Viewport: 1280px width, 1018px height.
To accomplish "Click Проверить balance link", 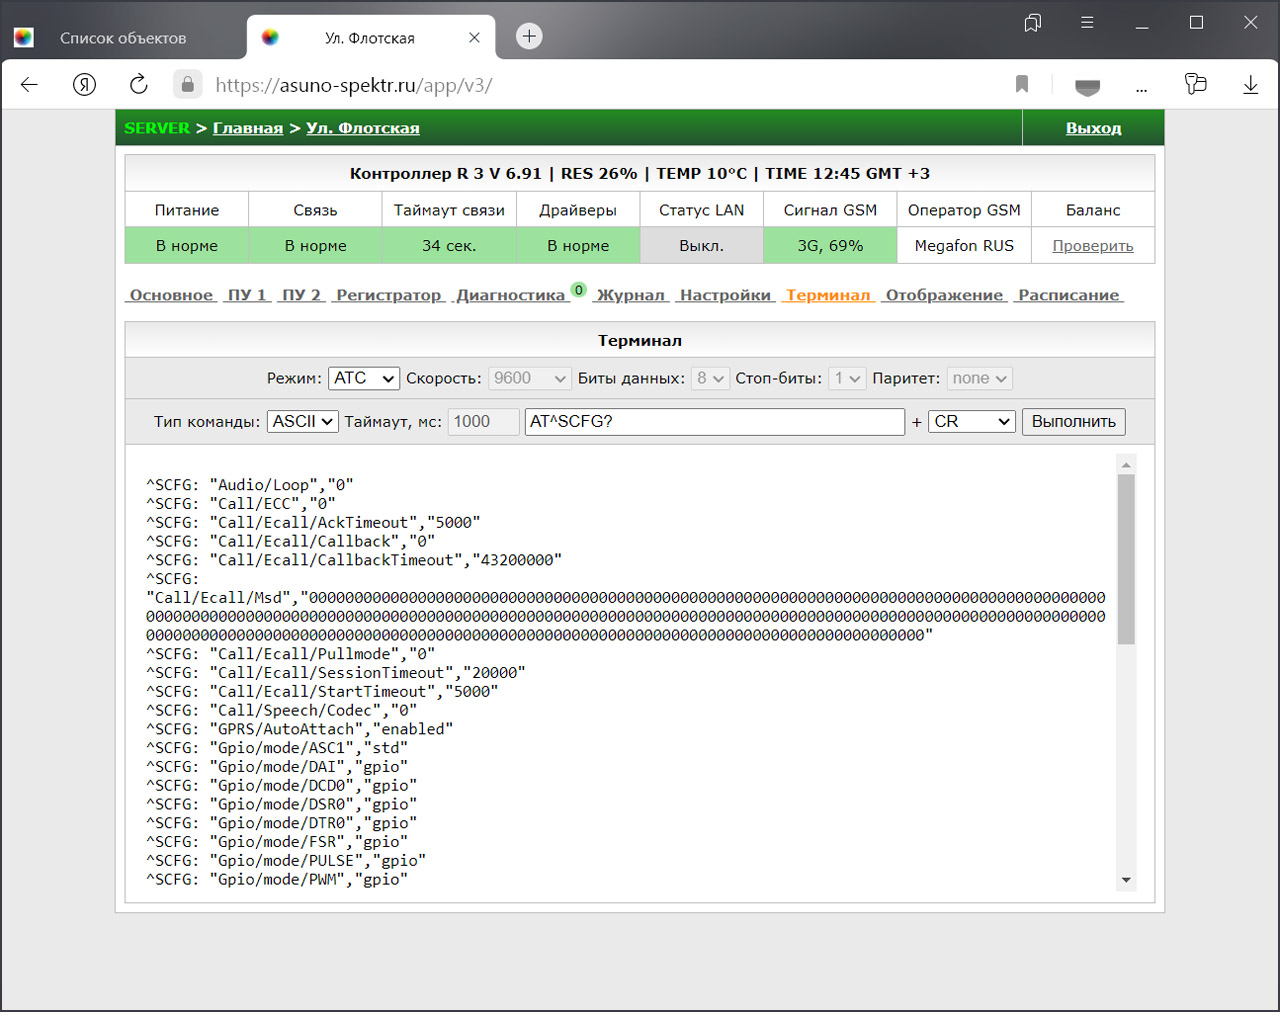I will click(x=1093, y=246).
